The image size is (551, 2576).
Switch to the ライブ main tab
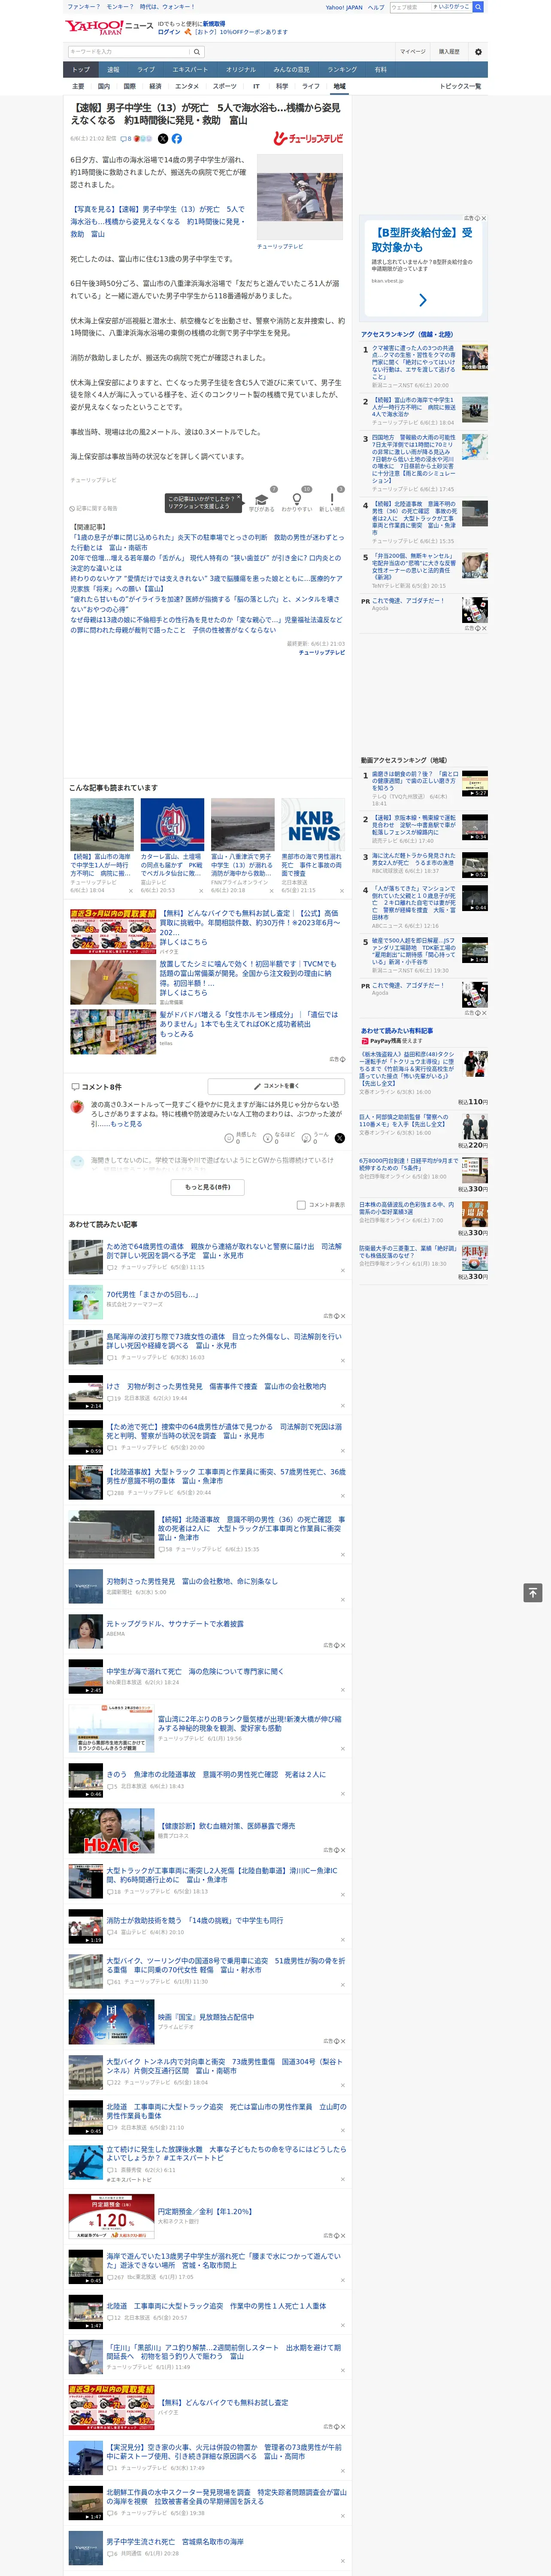tap(146, 70)
